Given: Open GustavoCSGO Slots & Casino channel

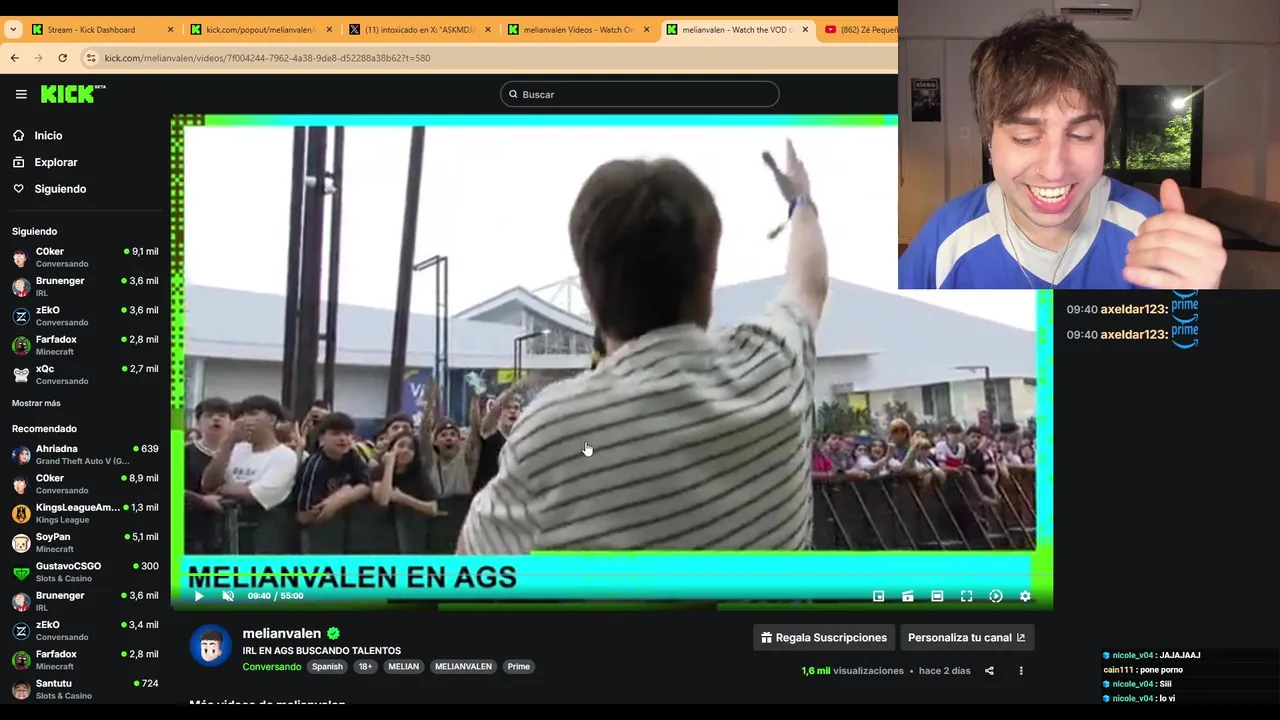Looking at the screenshot, I should [85, 572].
